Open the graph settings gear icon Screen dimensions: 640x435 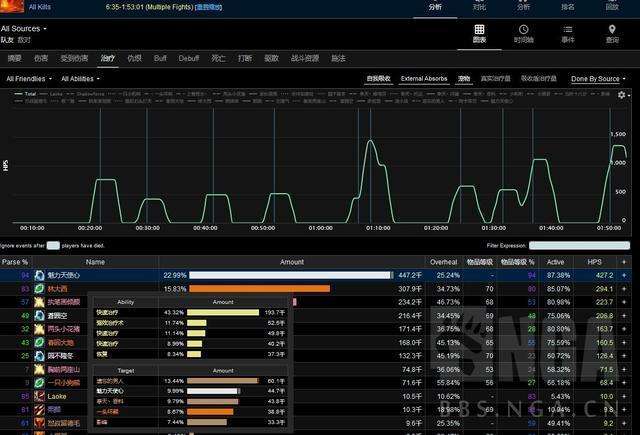point(622,95)
